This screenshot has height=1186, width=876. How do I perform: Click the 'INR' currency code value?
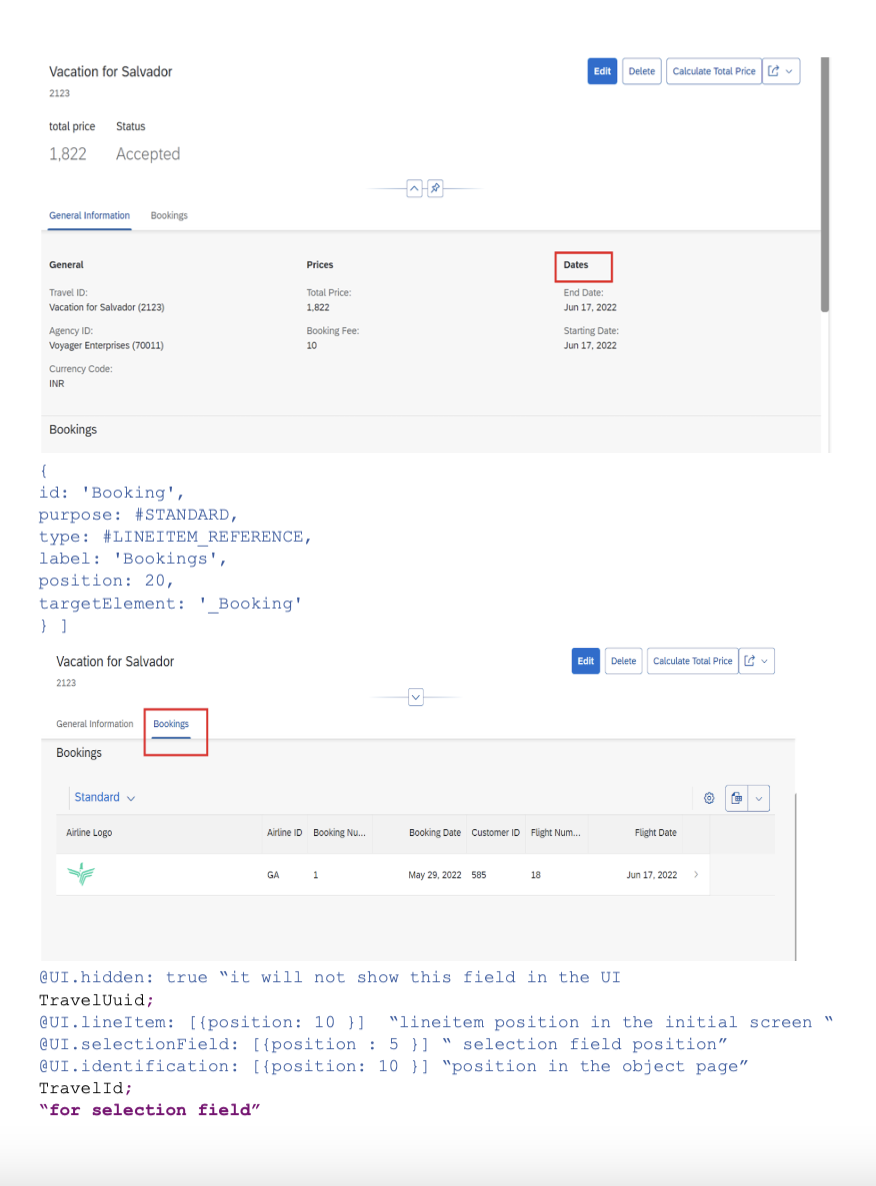57,383
